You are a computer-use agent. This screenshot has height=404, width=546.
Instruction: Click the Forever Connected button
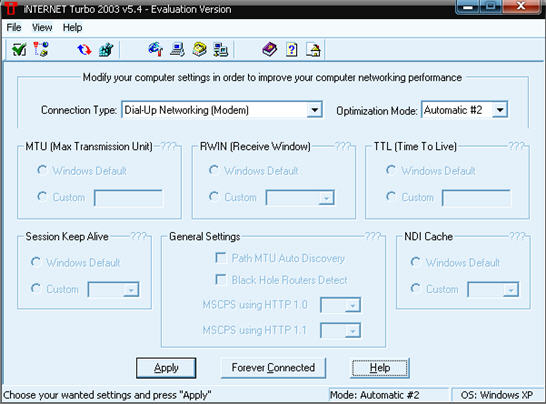point(273,368)
